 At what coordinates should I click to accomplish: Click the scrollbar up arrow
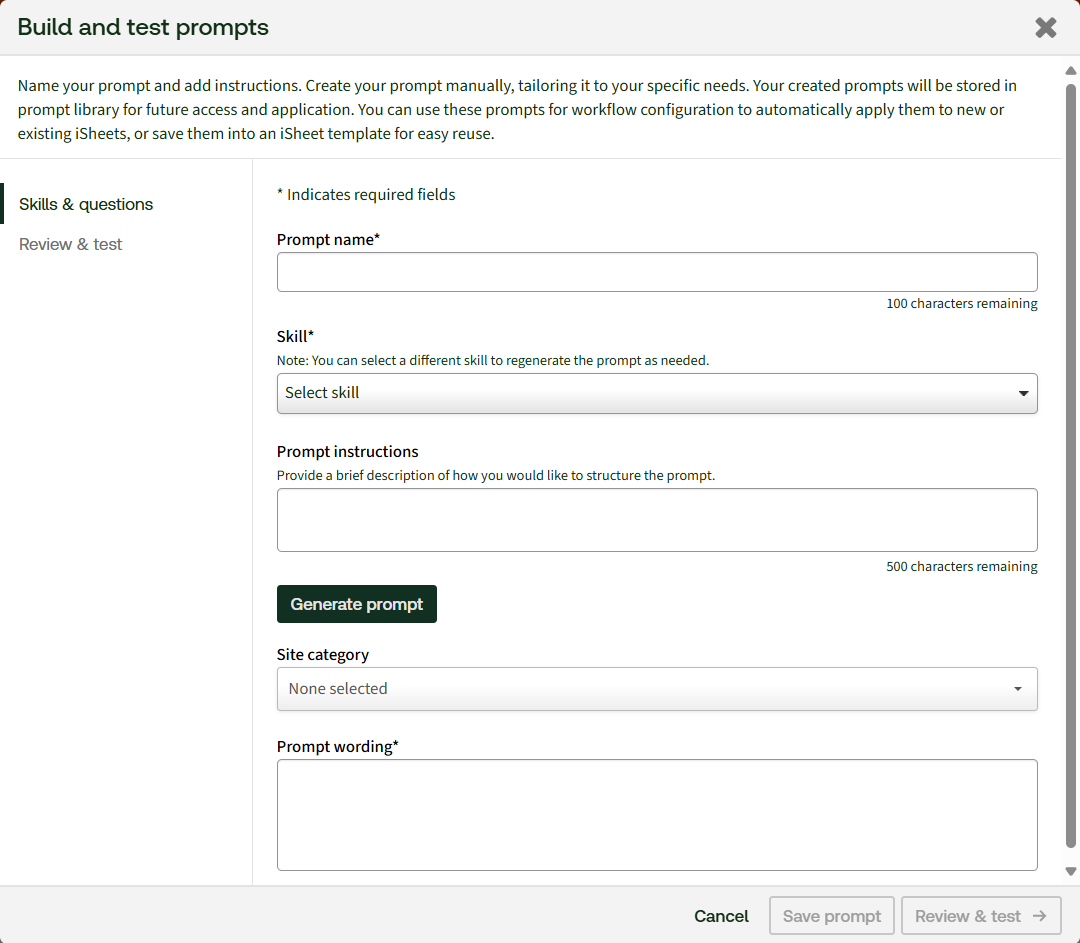pos(1071,71)
